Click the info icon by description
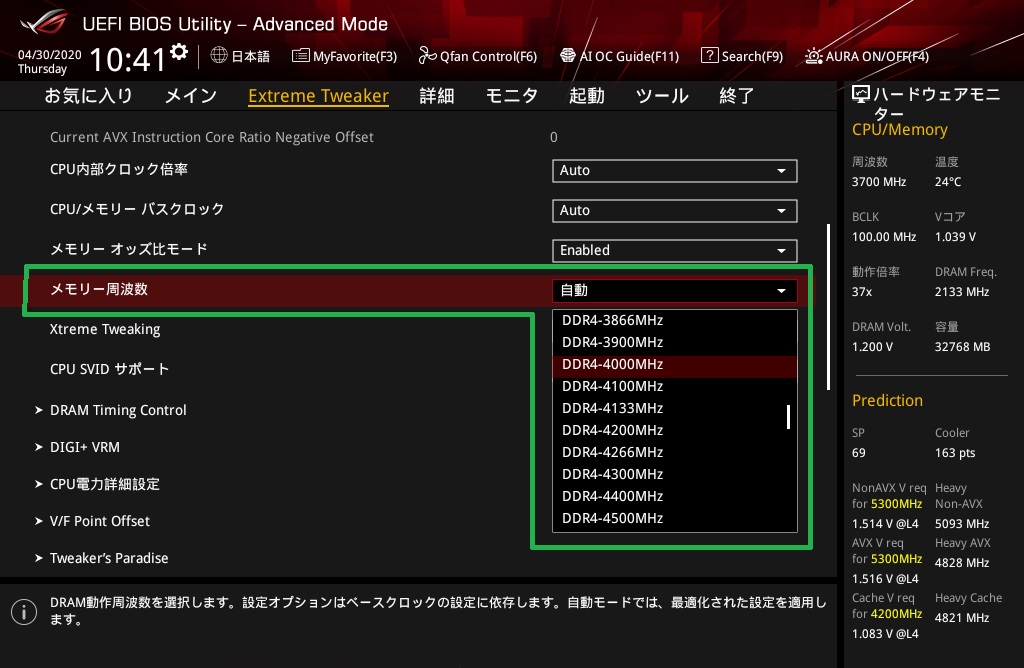 tap(24, 612)
